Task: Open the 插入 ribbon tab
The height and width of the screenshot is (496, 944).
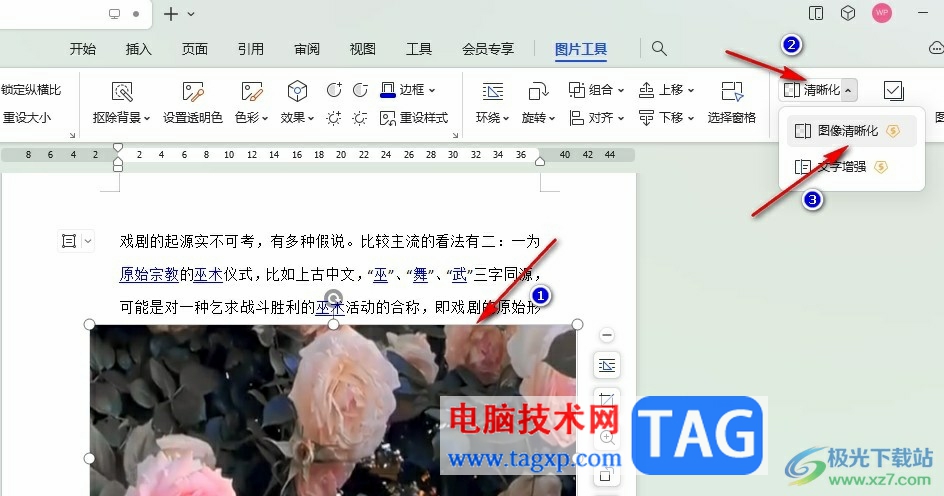Action: pos(138,49)
